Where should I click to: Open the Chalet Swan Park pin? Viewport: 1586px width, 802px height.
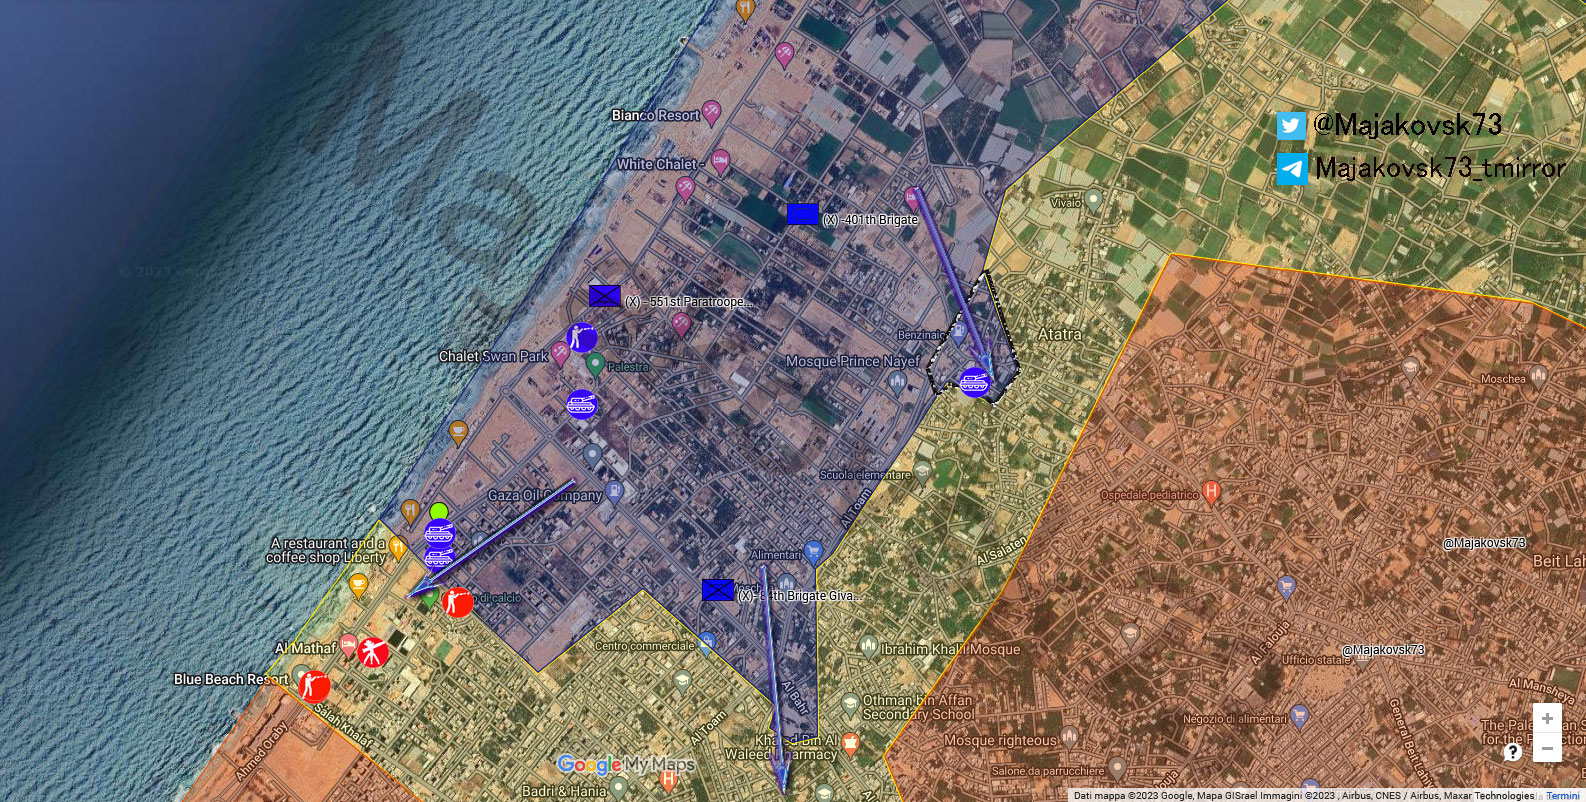(x=560, y=353)
